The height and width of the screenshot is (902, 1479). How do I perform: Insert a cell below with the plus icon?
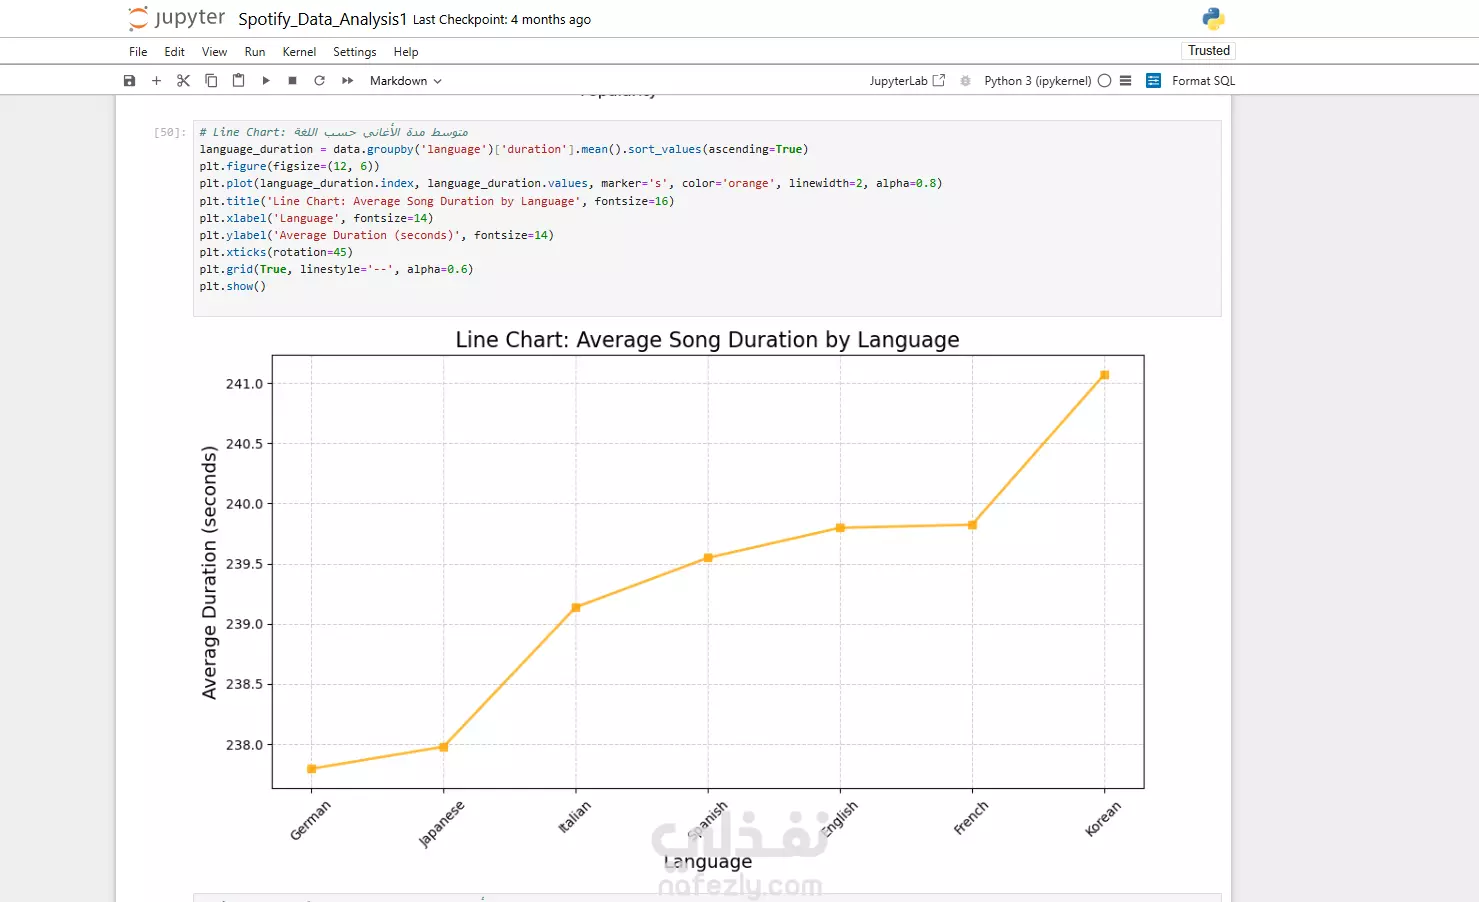click(156, 81)
